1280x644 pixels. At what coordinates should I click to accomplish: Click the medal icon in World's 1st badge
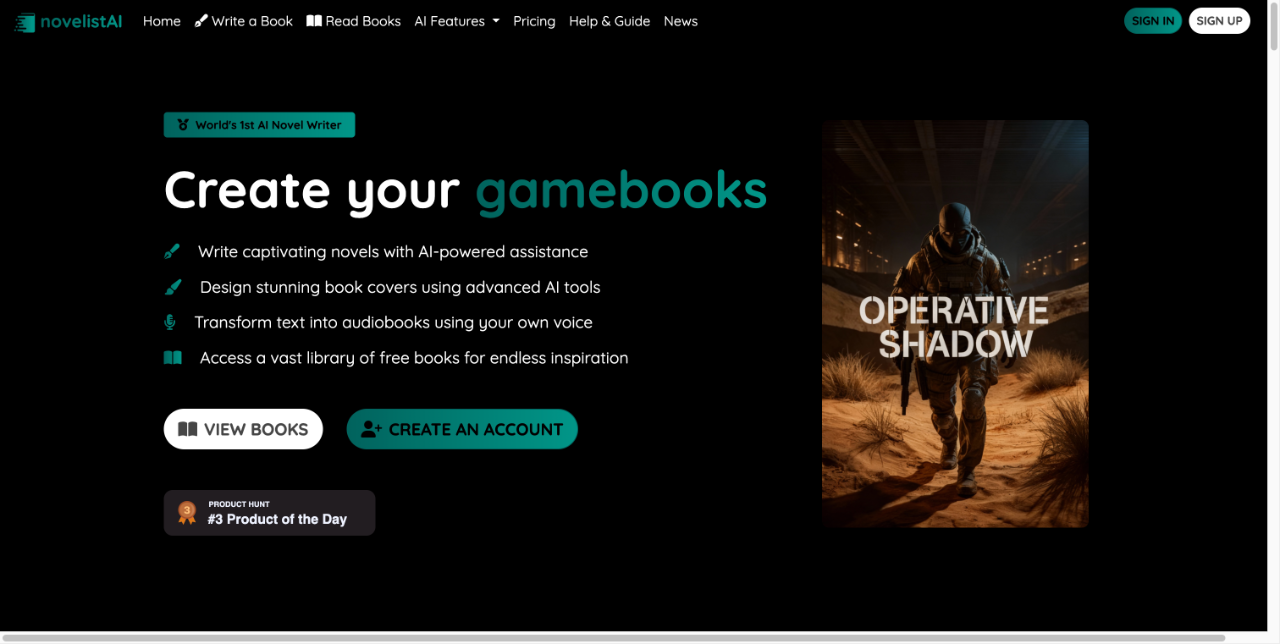pyautogui.click(x=183, y=125)
